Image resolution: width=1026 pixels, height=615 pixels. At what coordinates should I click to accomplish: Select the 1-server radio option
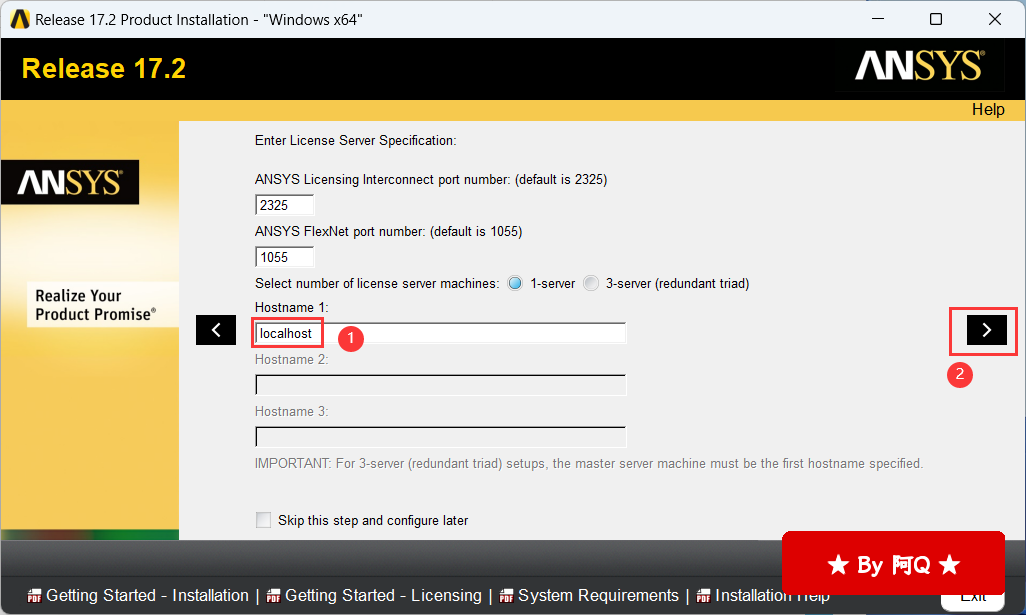pos(516,283)
